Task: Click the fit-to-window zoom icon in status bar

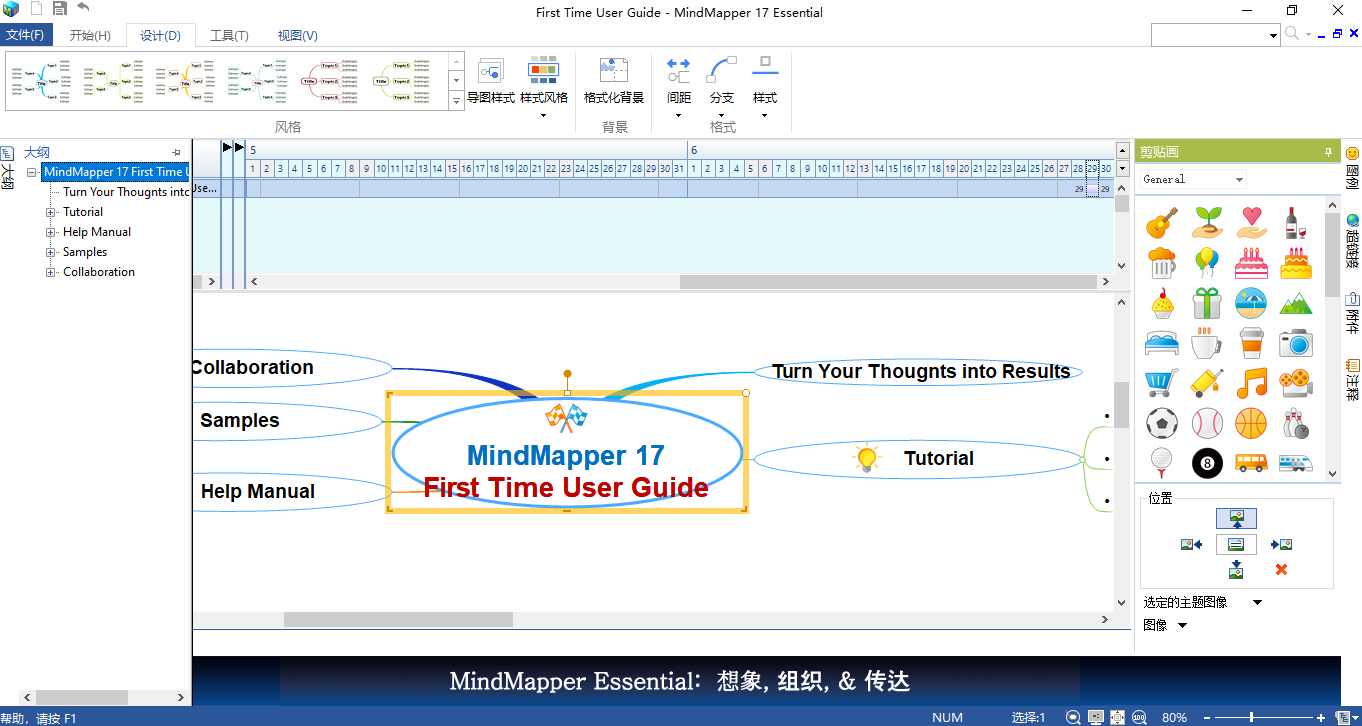Action: pos(1117,717)
